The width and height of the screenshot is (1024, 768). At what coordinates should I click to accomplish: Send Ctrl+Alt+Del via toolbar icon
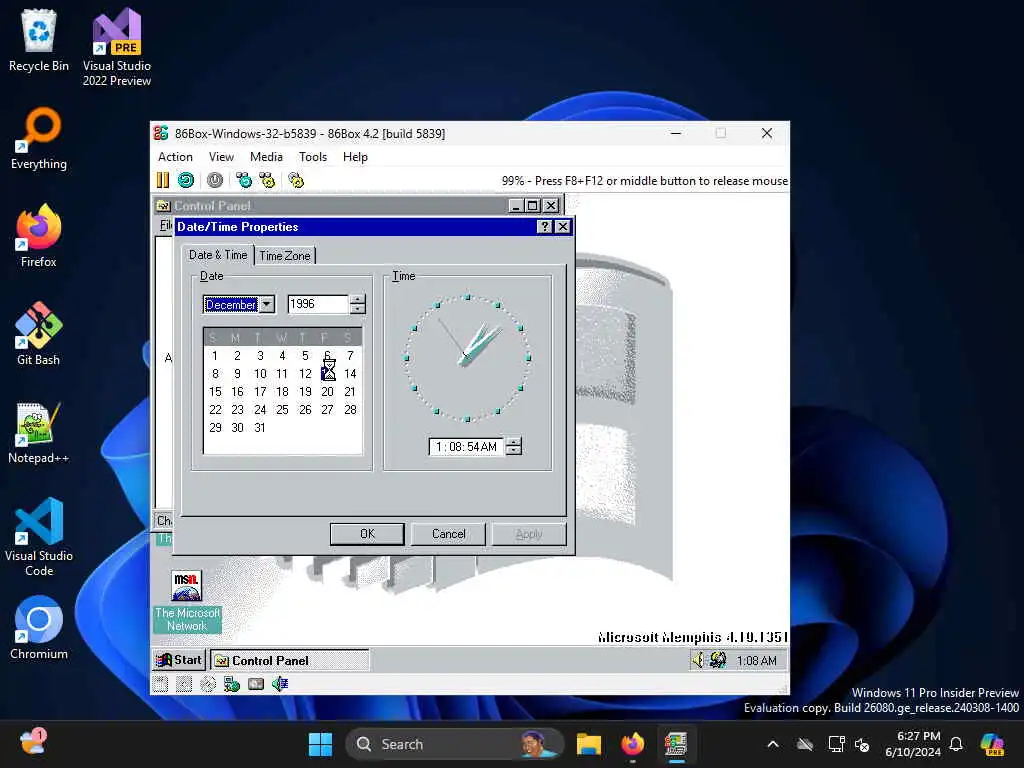pos(244,180)
